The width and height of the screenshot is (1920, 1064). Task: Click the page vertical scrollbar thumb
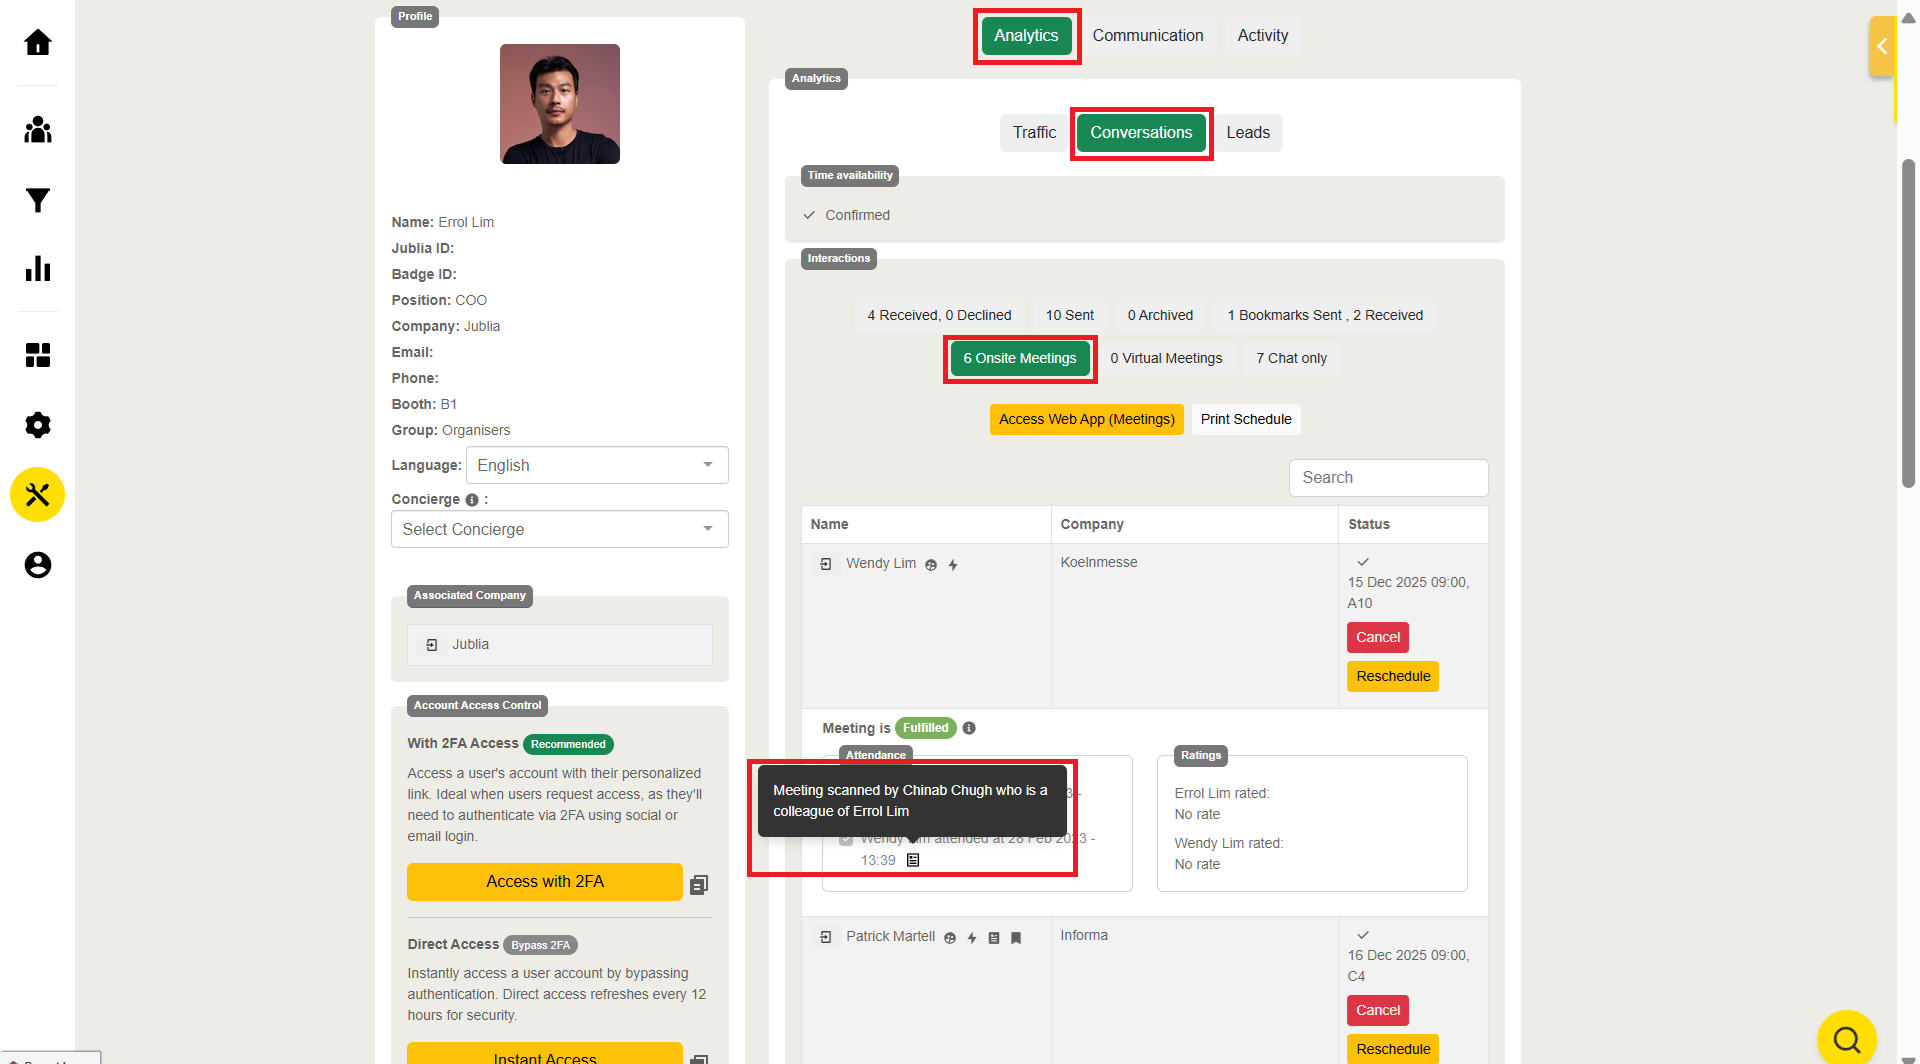coord(1908,322)
